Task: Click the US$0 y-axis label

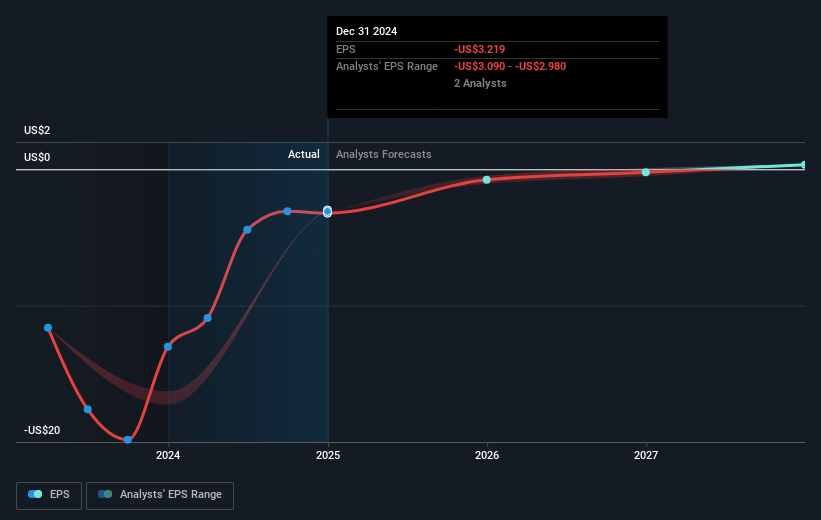Action: tap(37, 157)
